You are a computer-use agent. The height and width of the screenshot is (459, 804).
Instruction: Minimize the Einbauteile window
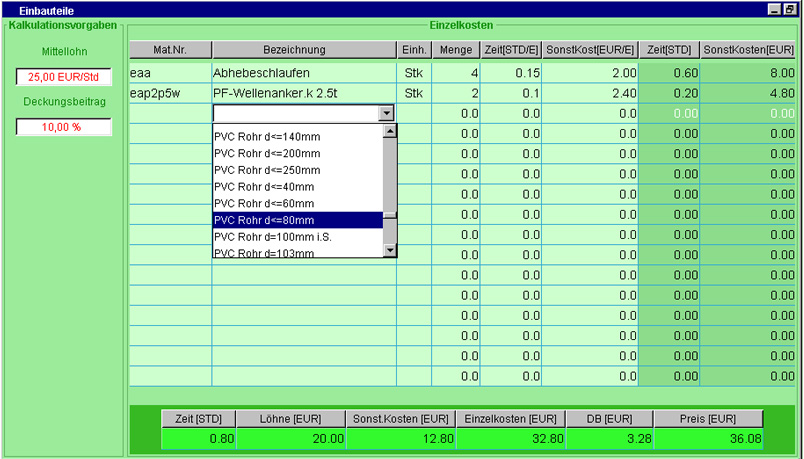[774, 8]
